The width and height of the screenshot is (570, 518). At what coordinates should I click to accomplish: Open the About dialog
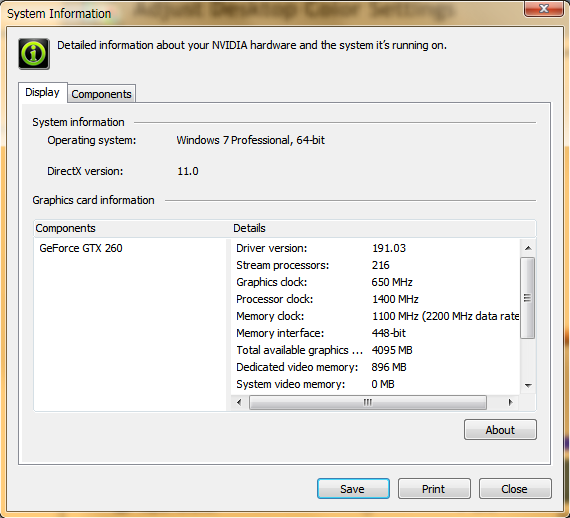pyautogui.click(x=500, y=430)
